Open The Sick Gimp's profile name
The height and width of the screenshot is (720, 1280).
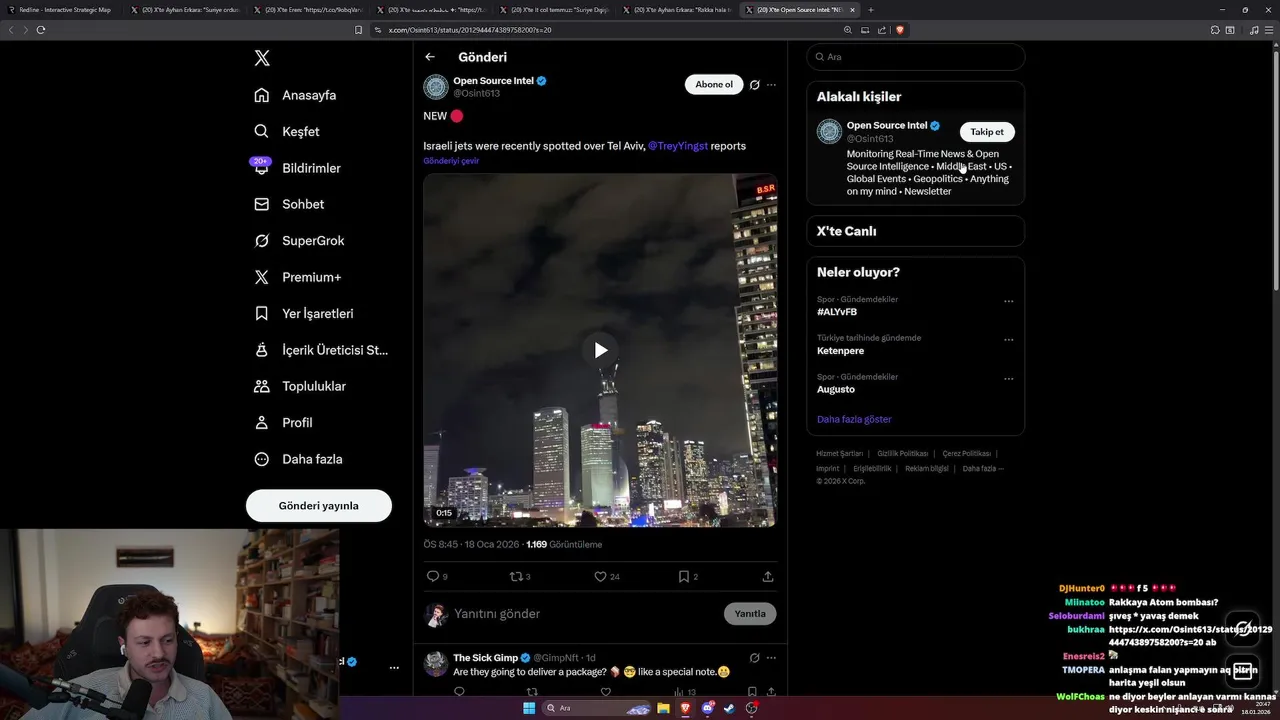click(485, 658)
